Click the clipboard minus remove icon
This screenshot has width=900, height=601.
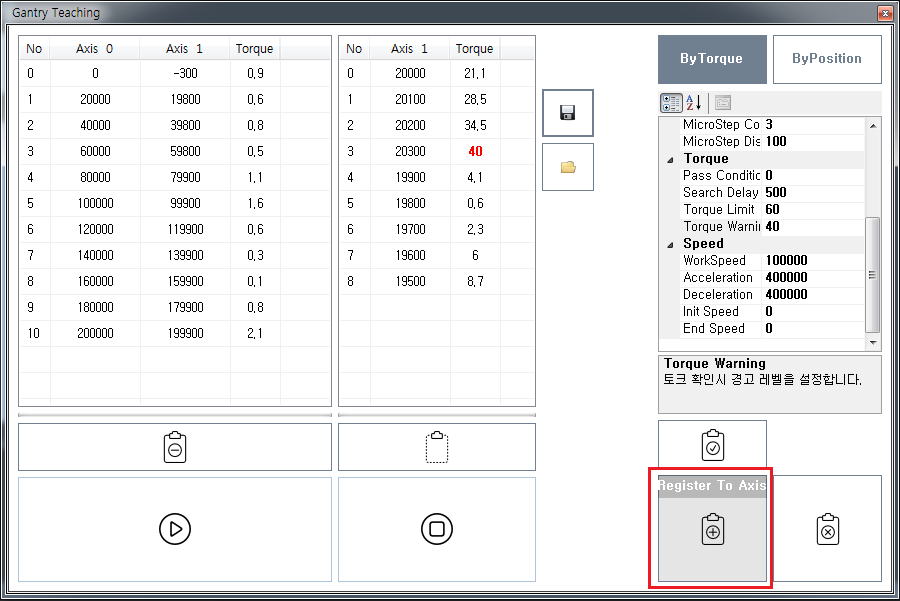pos(174,447)
